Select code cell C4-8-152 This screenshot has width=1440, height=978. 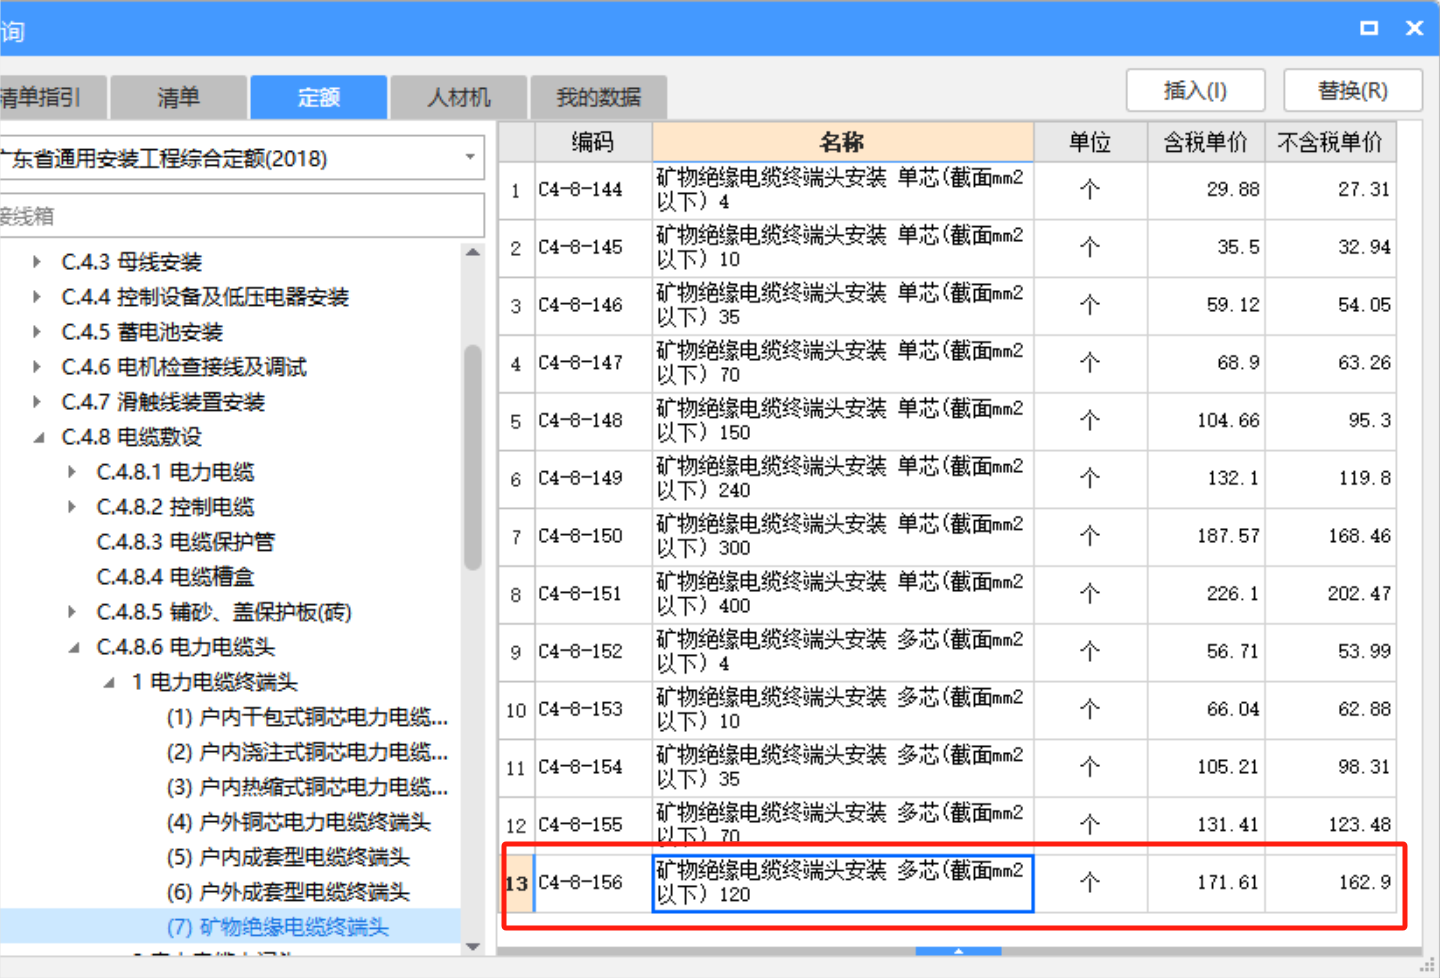tap(593, 652)
